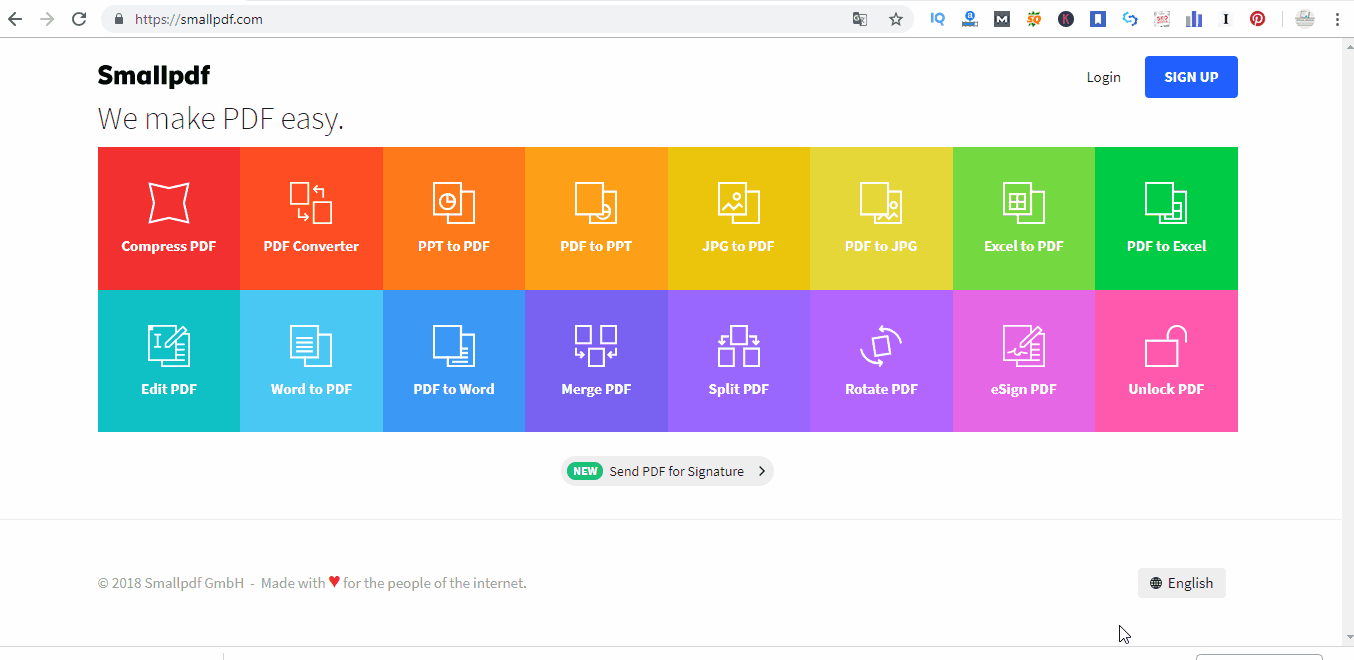Screen dimensions: 1354x660
Task: Click the SIGN UP button
Action: pyautogui.click(x=1191, y=77)
